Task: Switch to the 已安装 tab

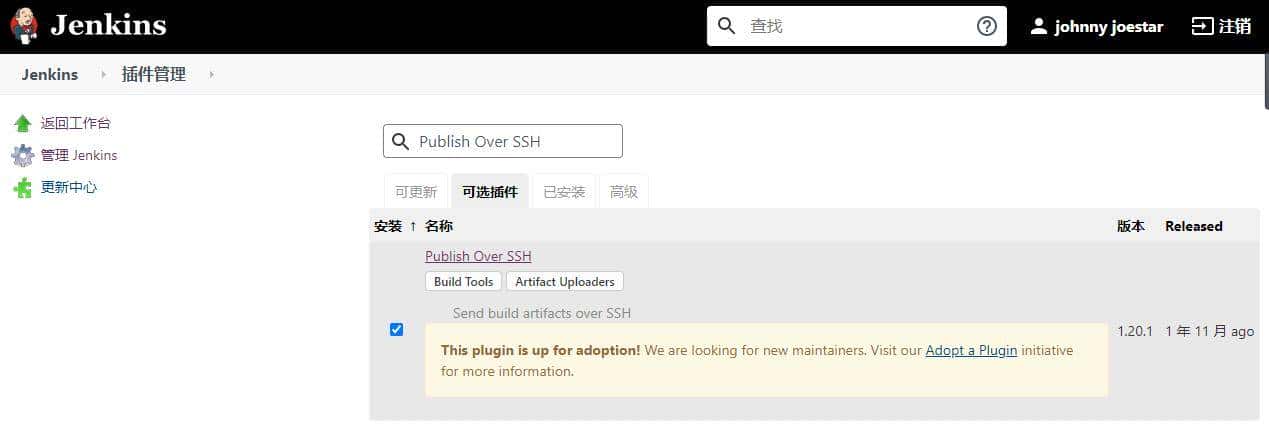Action: [x=564, y=192]
